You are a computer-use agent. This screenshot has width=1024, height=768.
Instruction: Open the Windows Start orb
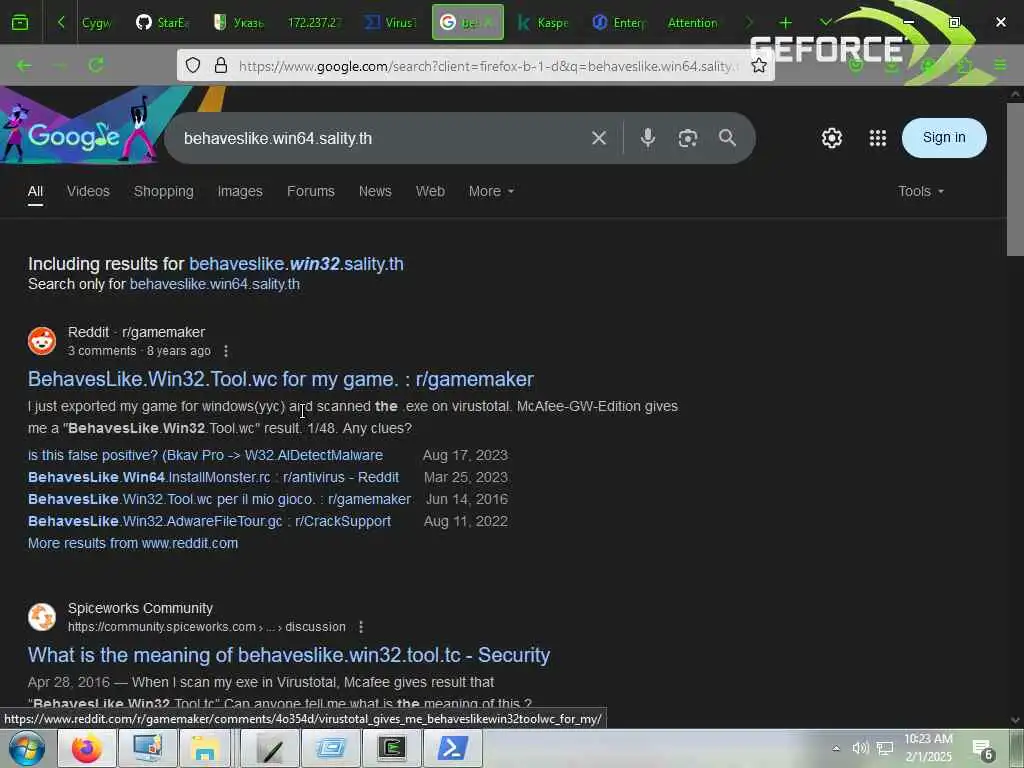pos(27,748)
